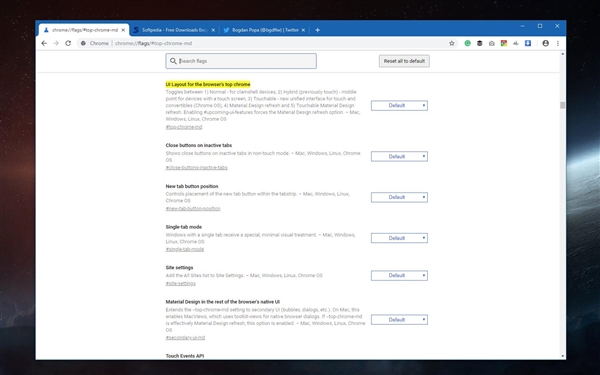
Task: Click the Reset all to default button
Action: pyautogui.click(x=404, y=61)
